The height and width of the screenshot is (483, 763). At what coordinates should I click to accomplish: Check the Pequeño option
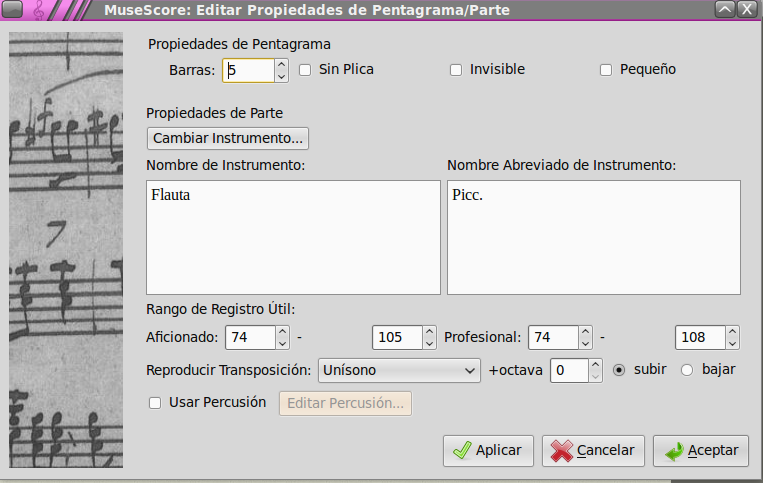click(606, 70)
